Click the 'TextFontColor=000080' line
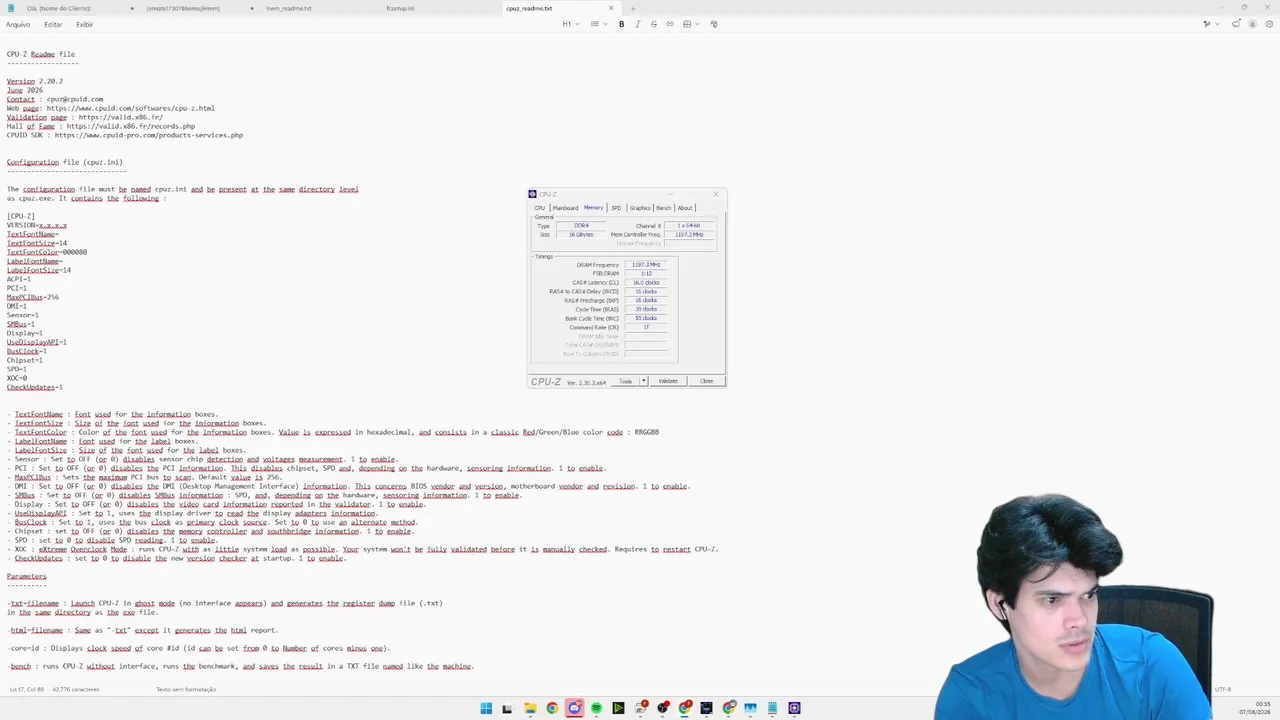 coord(47,252)
